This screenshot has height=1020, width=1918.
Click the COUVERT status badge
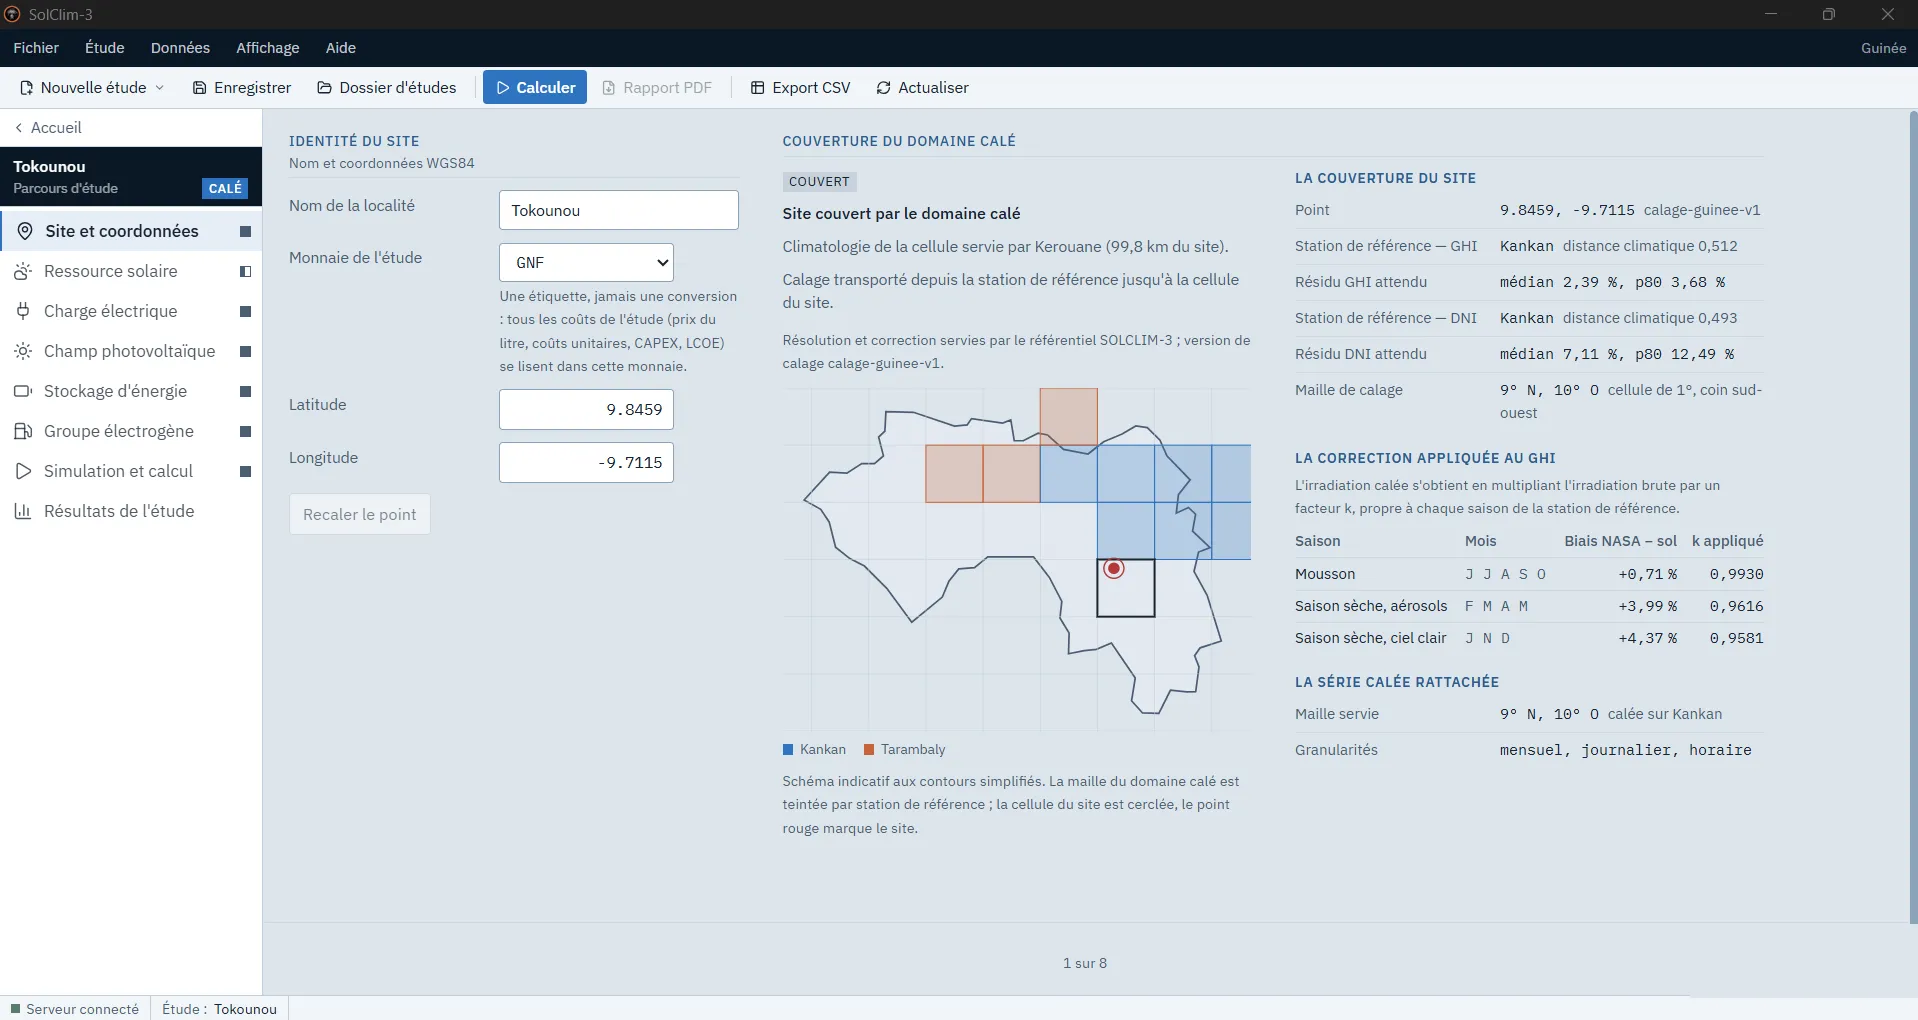[x=819, y=182]
